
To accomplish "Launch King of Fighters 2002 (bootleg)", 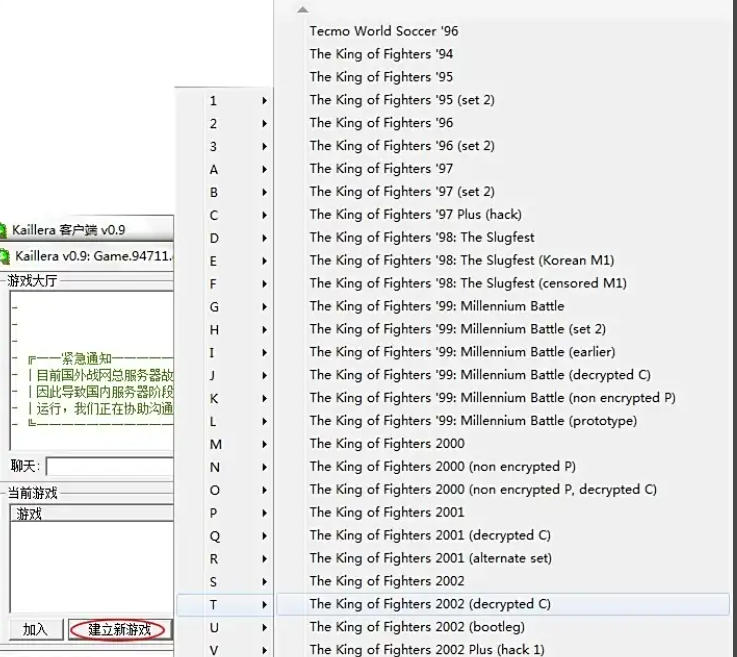I will [x=503, y=627].
